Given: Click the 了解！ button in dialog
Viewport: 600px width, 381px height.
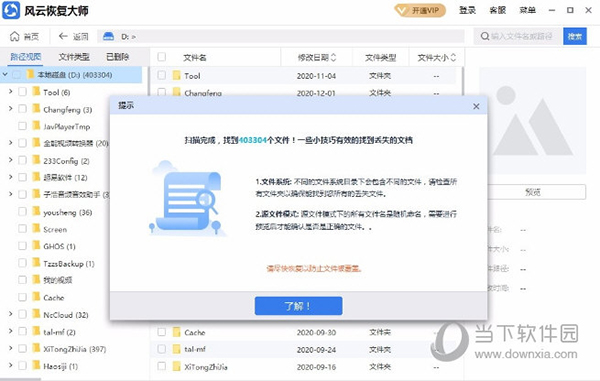Looking at the screenshot, I should (x=298, y=306).
